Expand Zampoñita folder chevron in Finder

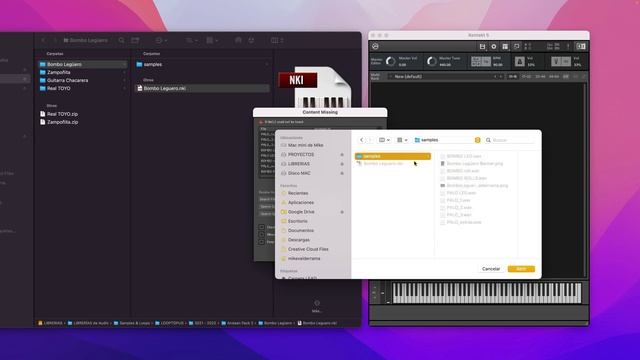[x=124, y=72]
